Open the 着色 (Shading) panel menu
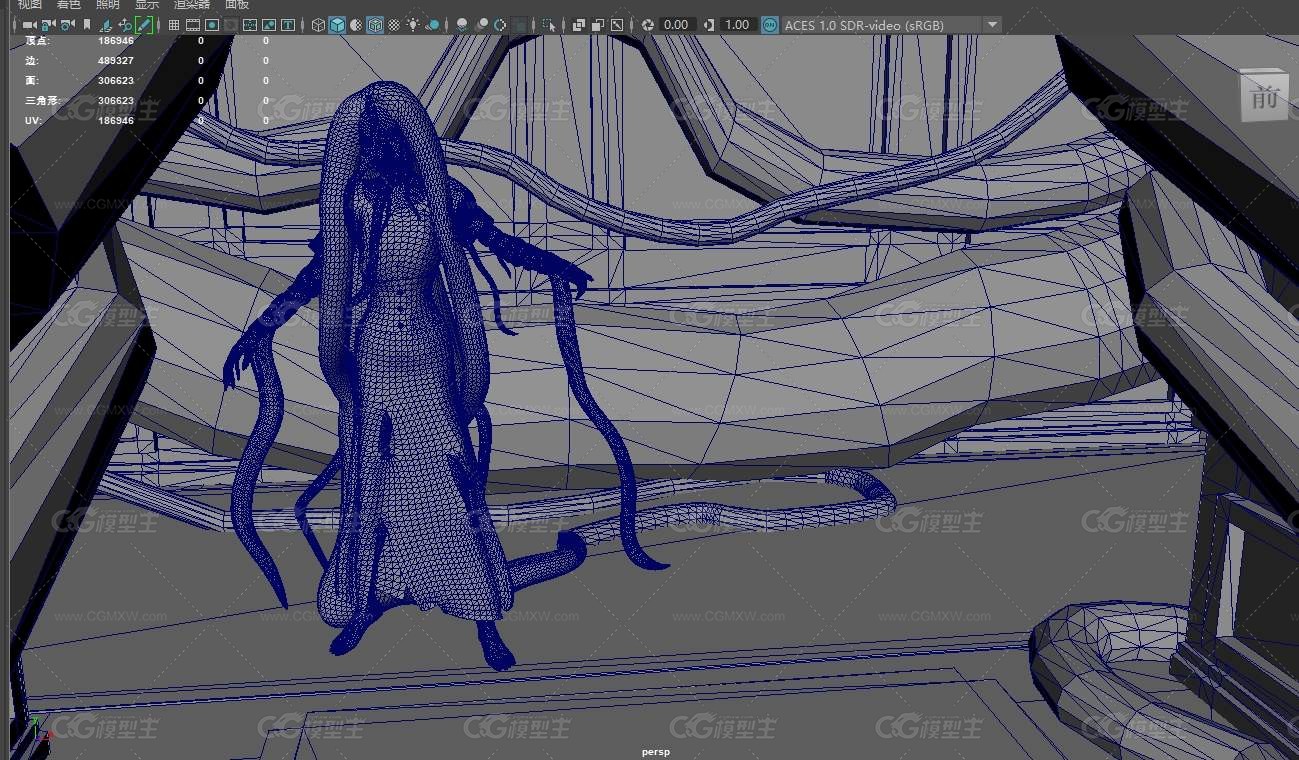 click(69, 4)
